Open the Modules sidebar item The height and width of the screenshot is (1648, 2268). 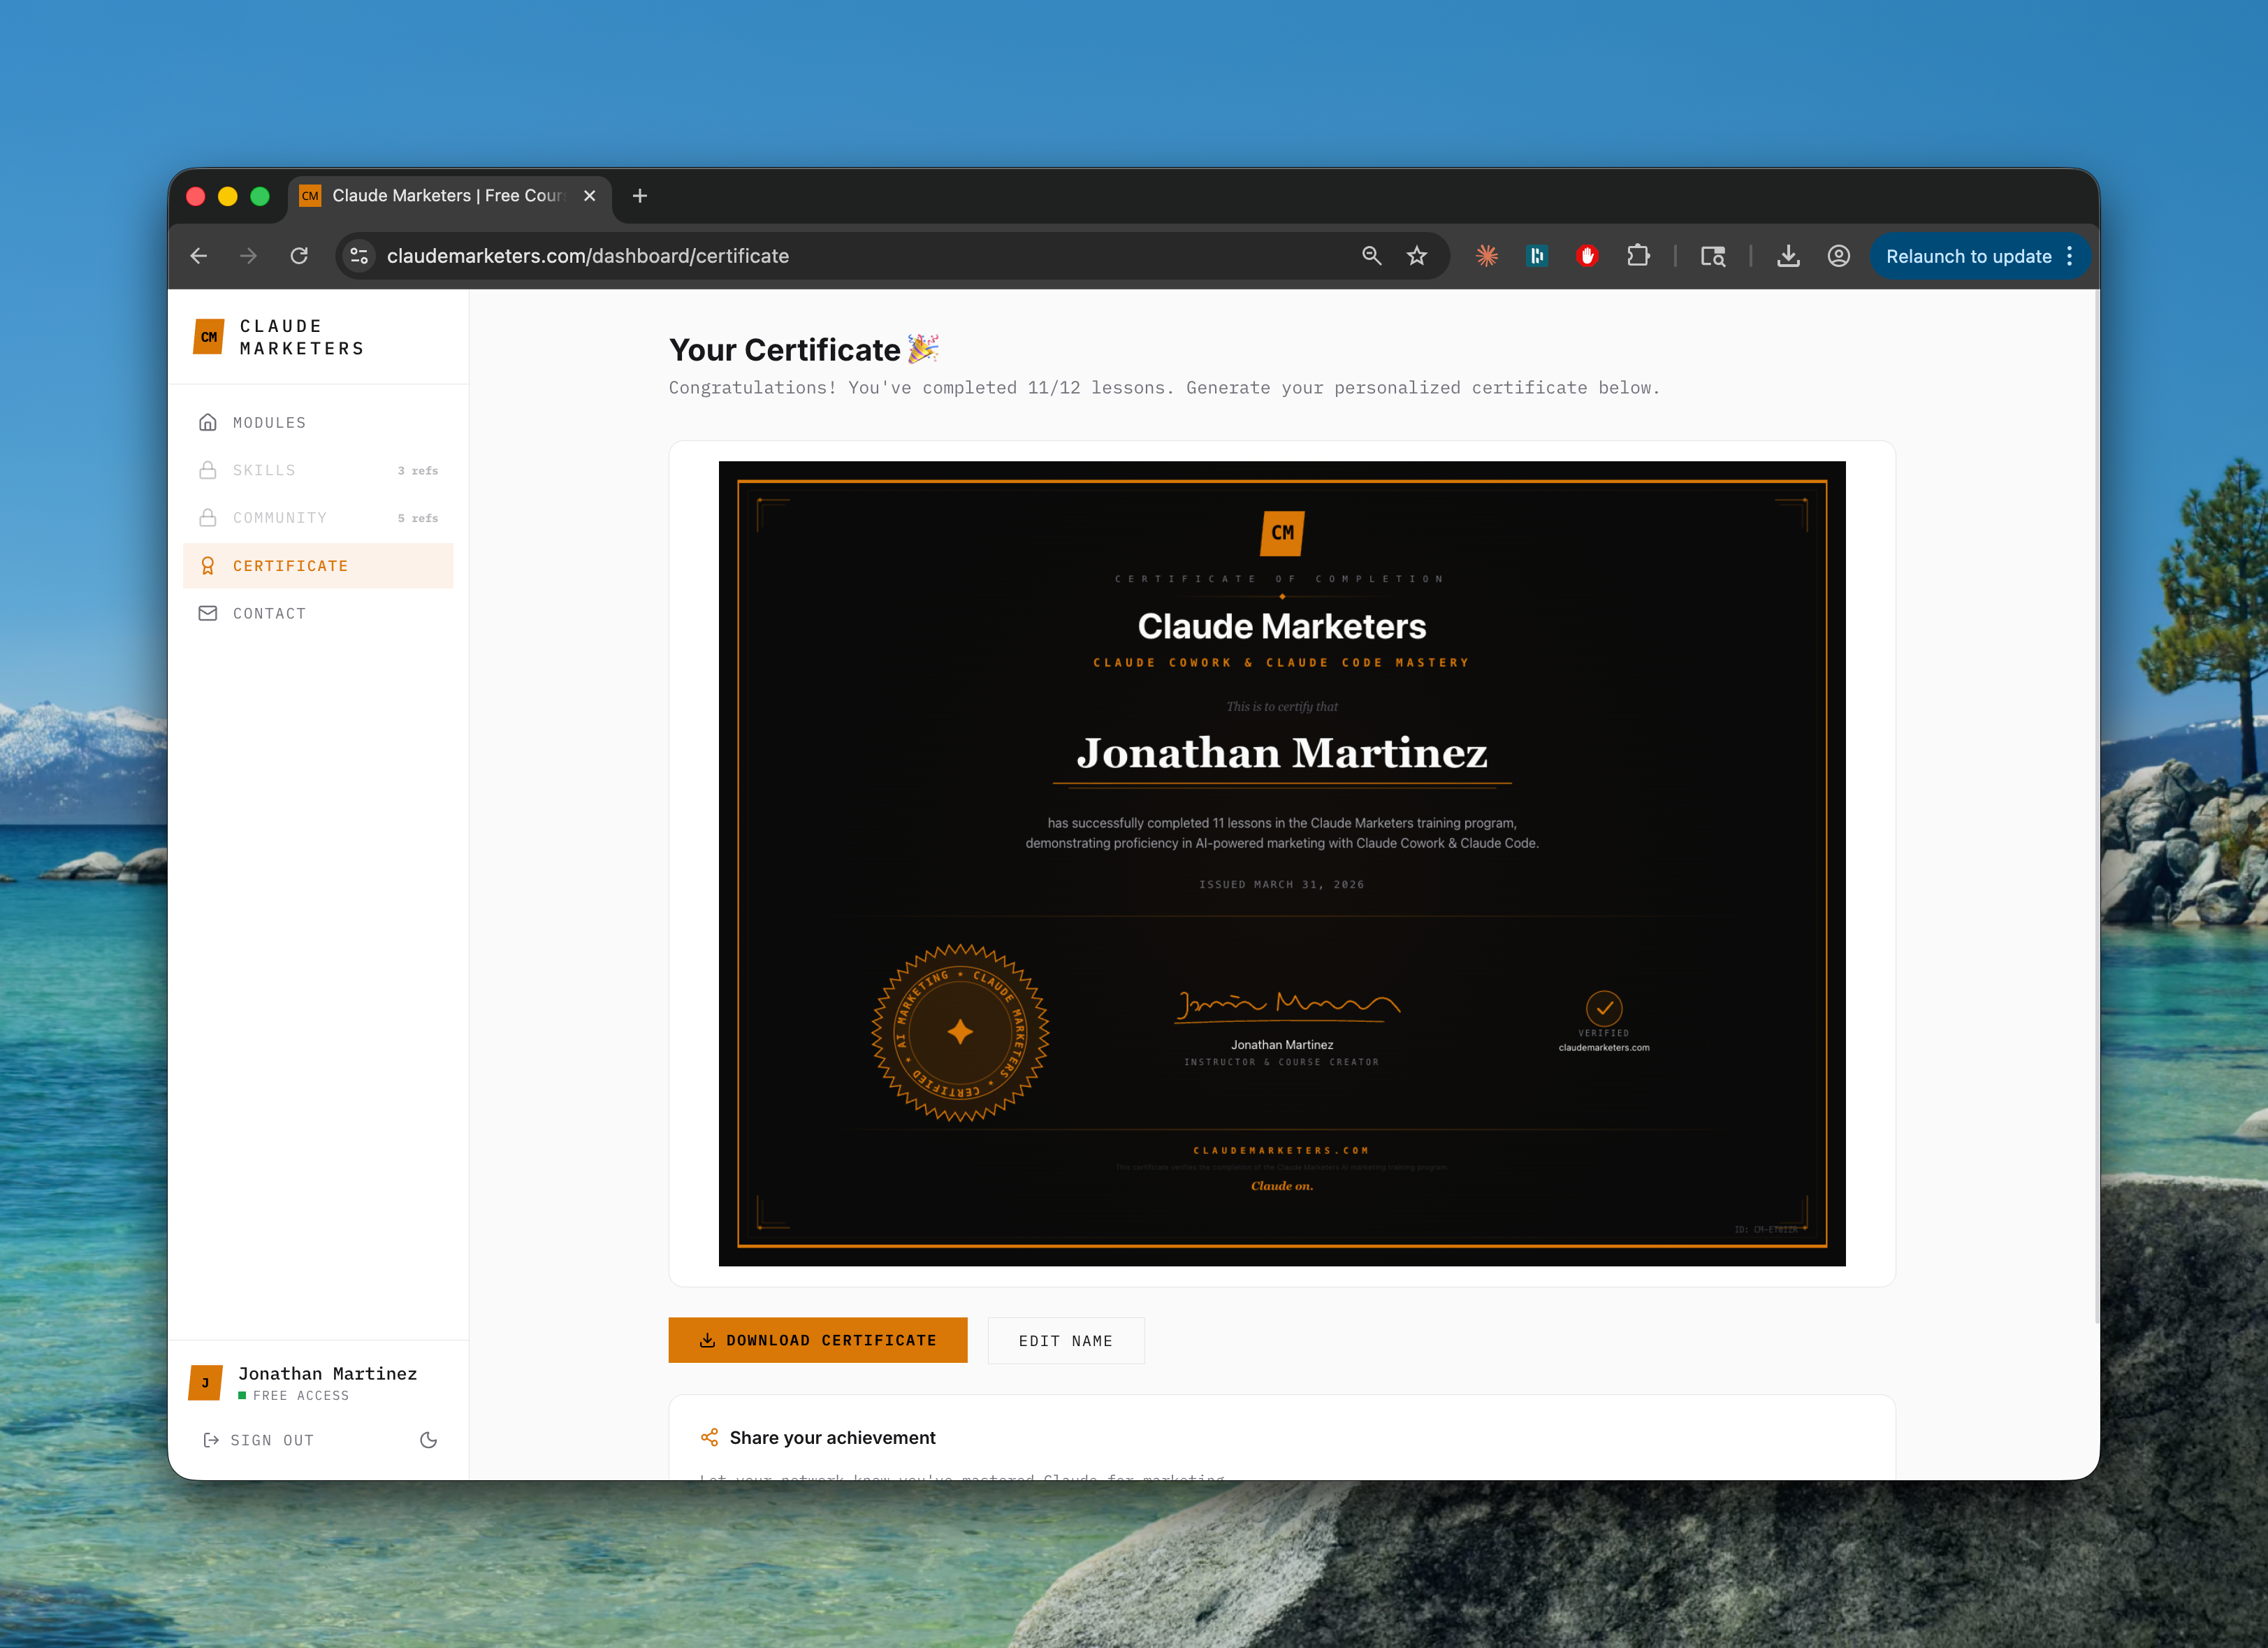click(269, 422)
